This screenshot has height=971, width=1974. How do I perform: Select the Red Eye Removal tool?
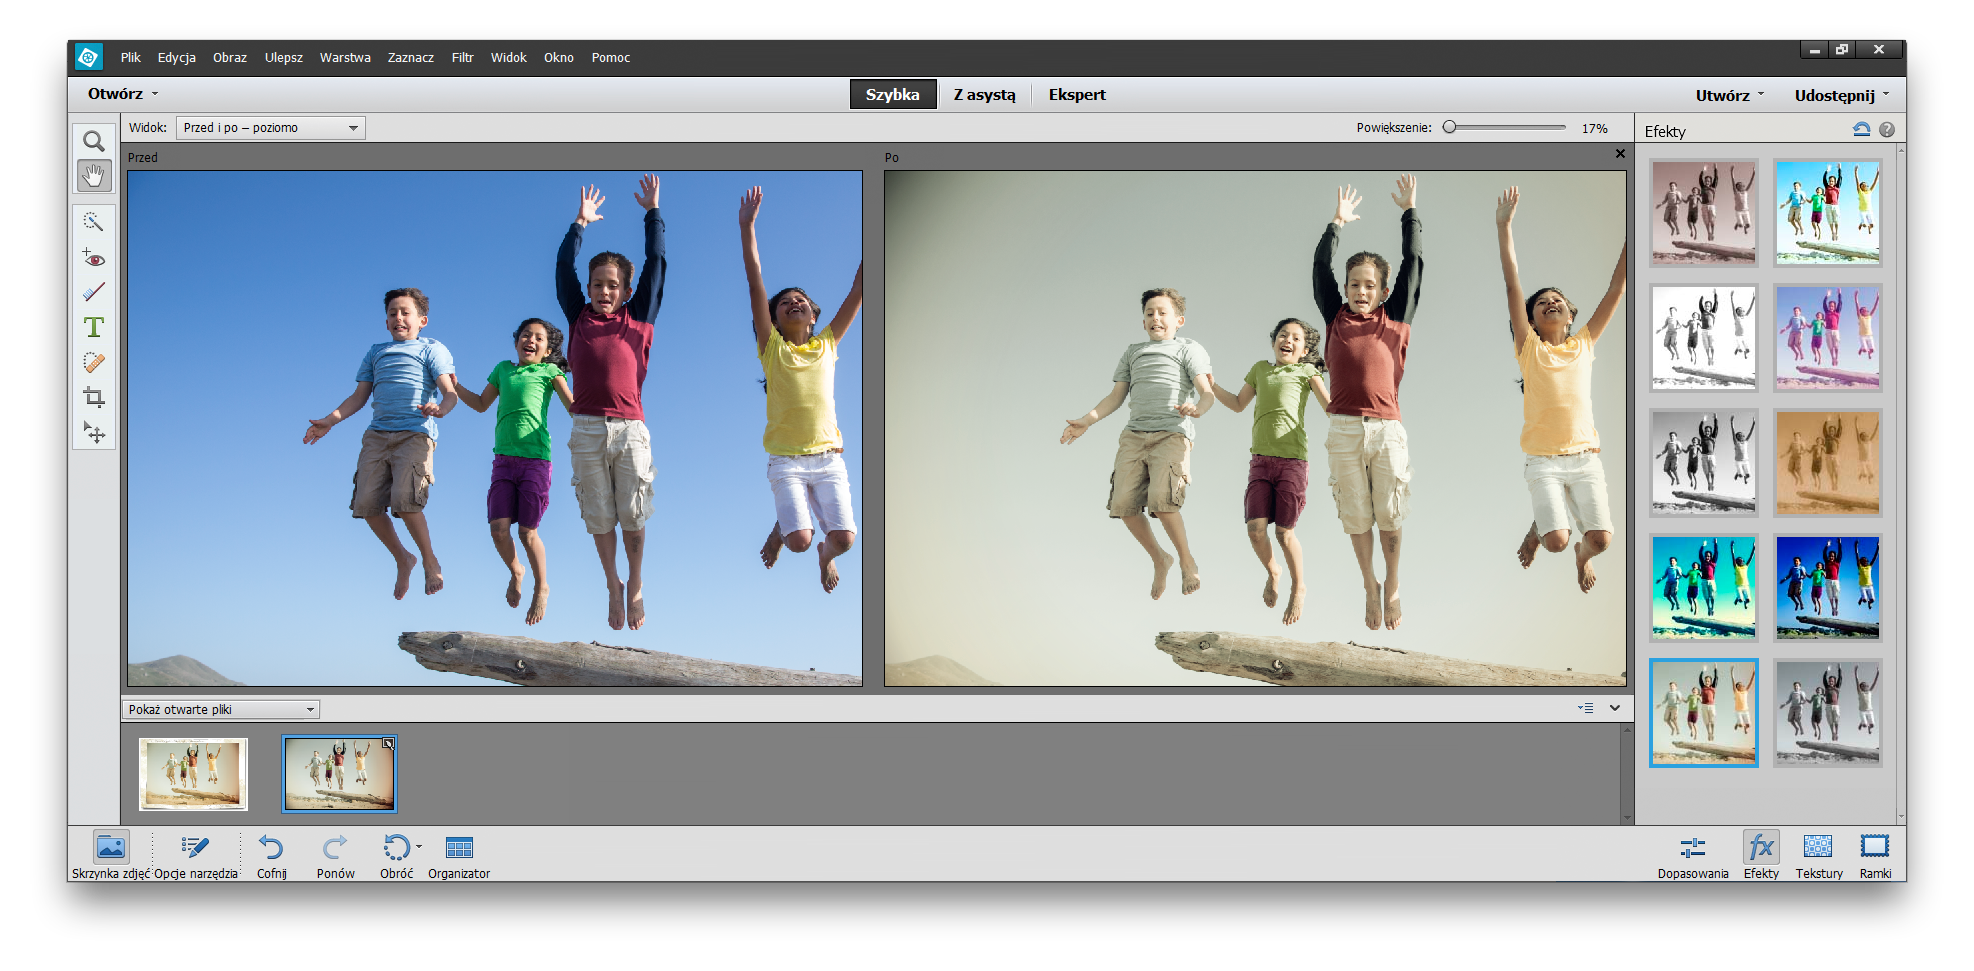coord(94,259)
